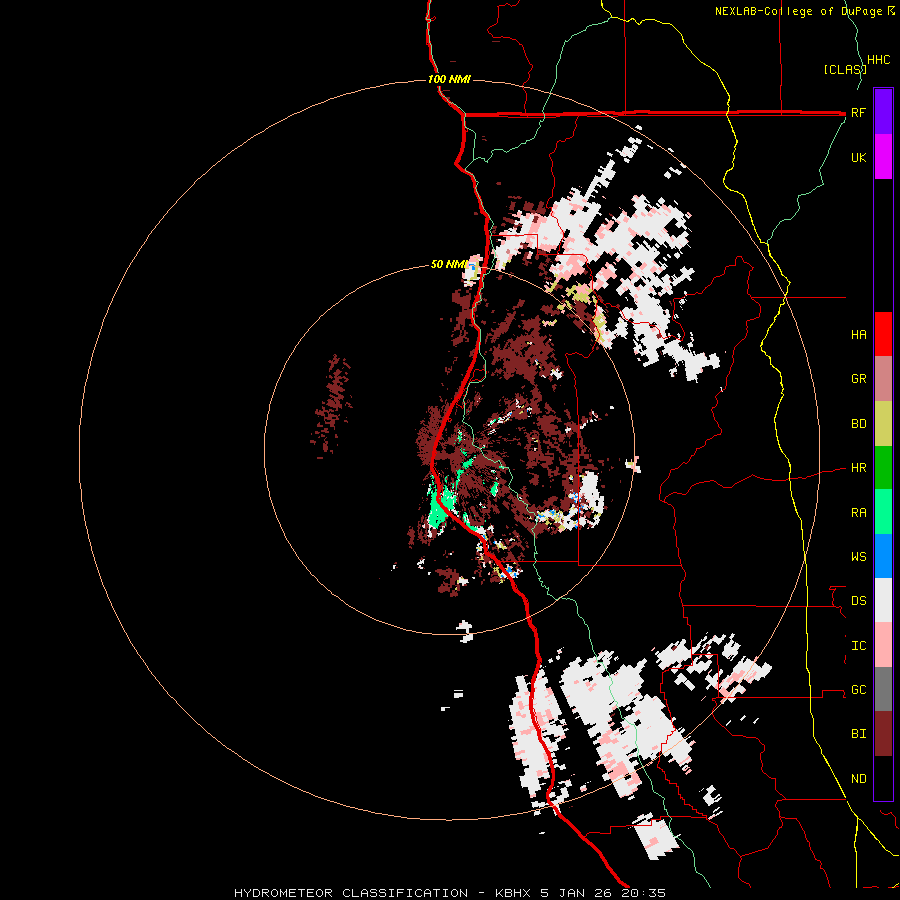This screenshot has height=900, width=900.
Task: Click the GR legend label
Action: (858, 379)
